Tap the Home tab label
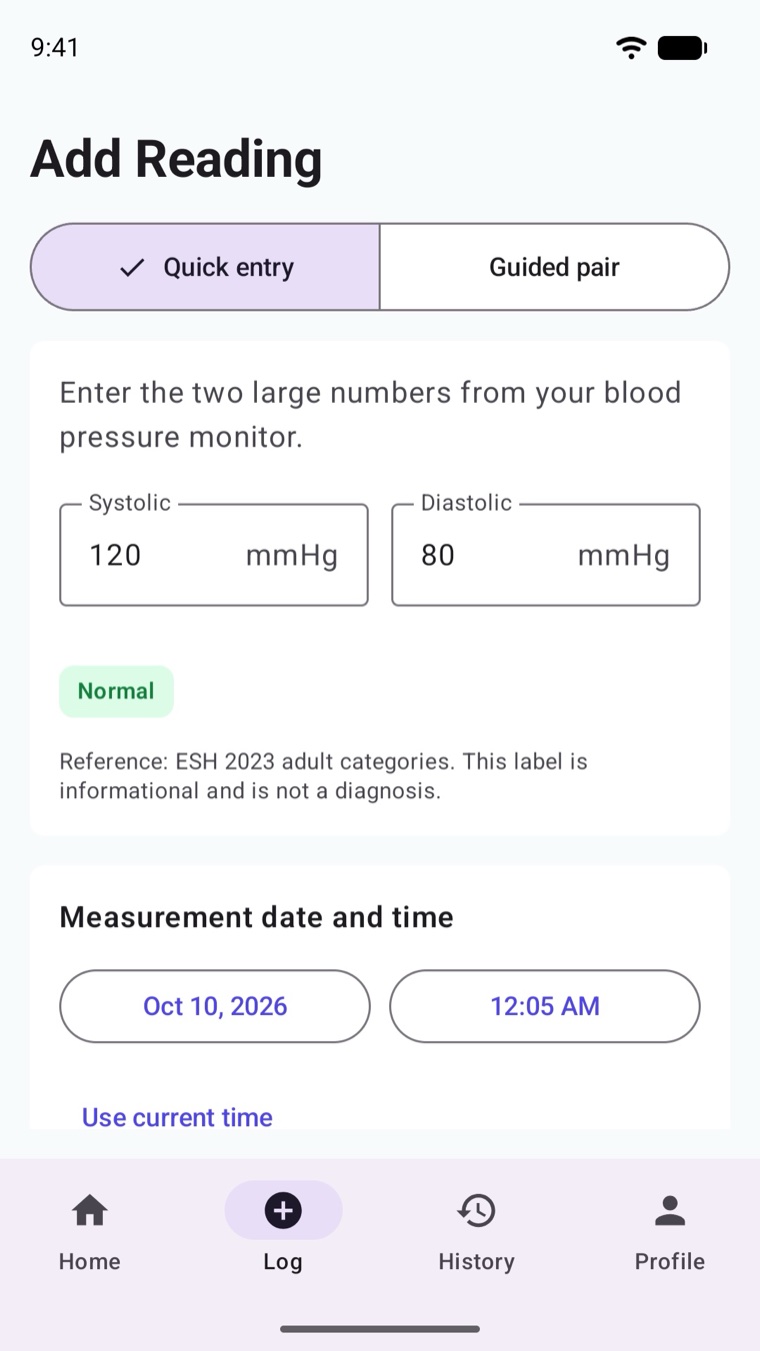Screen dimensions: 760x1351 [90, 1261]
